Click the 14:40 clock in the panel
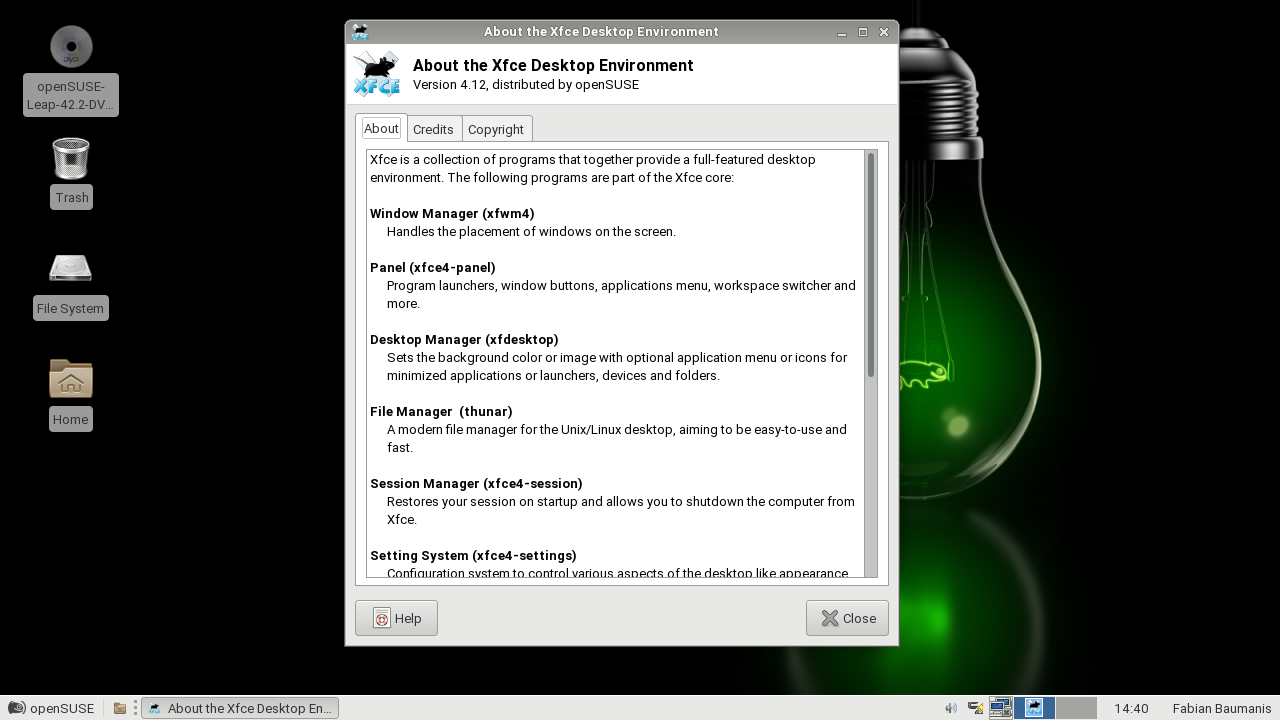Image resolution: width=1280 pixels, height=720 pixels. tap(1131, 708)
